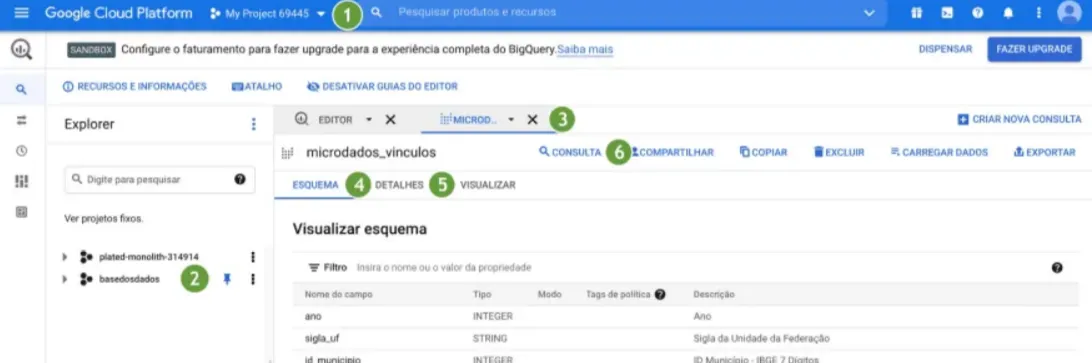Click the Explorer search input field
Viewport: 1092px width, 363px height.
tap(159, 180)
